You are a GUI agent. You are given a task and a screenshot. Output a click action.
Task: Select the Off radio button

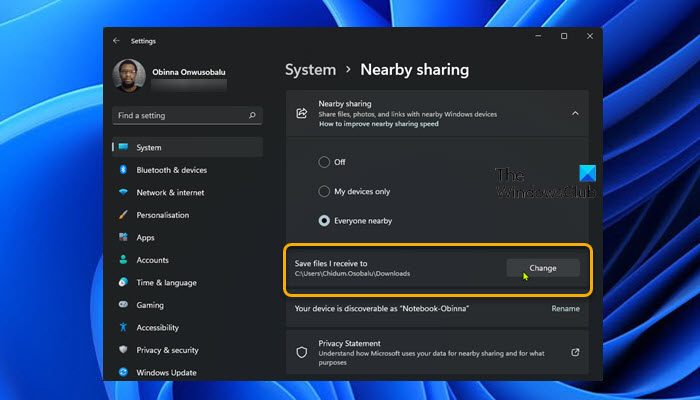pos(324,162)
